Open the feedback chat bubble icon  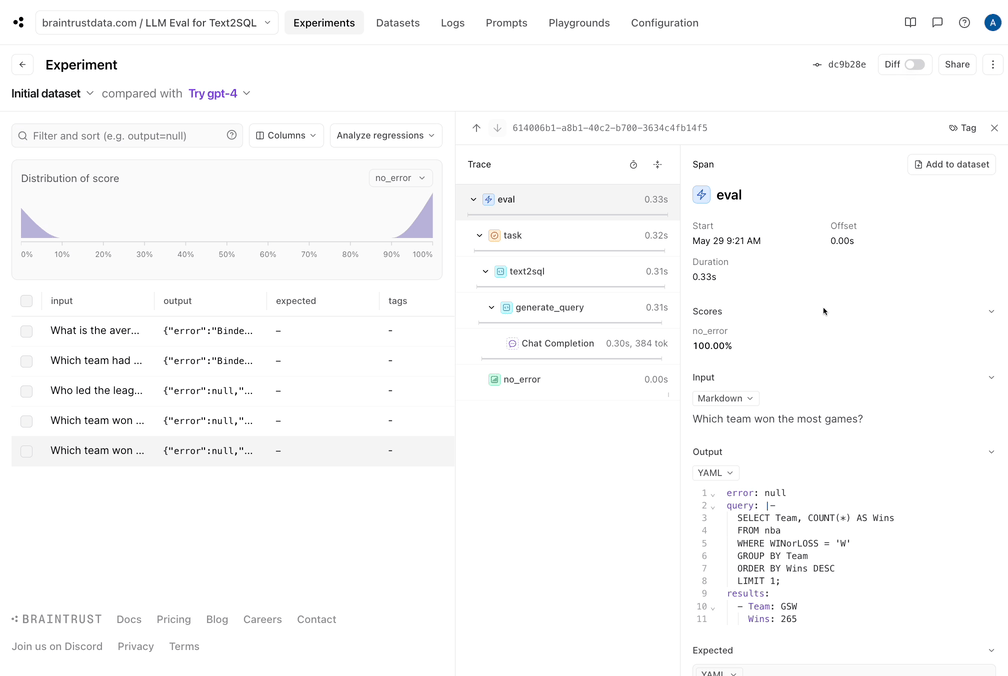coord(937,22)
